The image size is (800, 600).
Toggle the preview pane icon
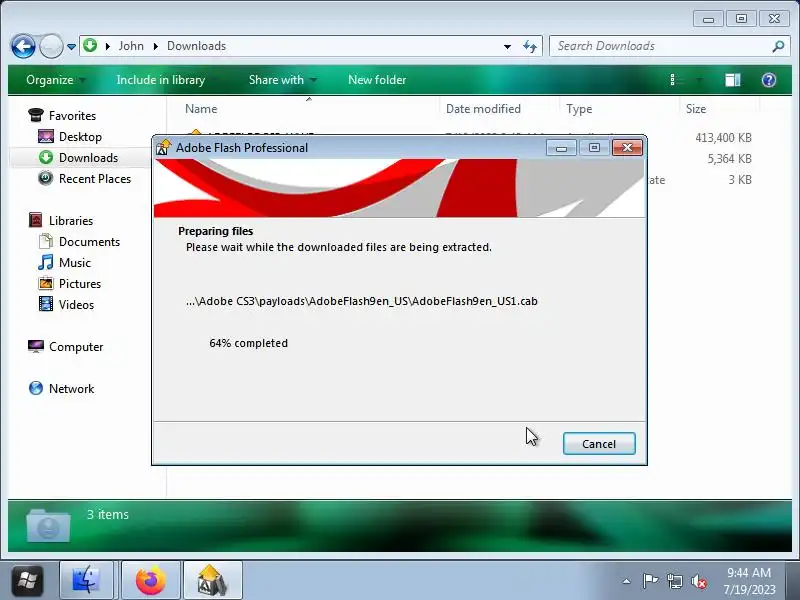[733, 80]
